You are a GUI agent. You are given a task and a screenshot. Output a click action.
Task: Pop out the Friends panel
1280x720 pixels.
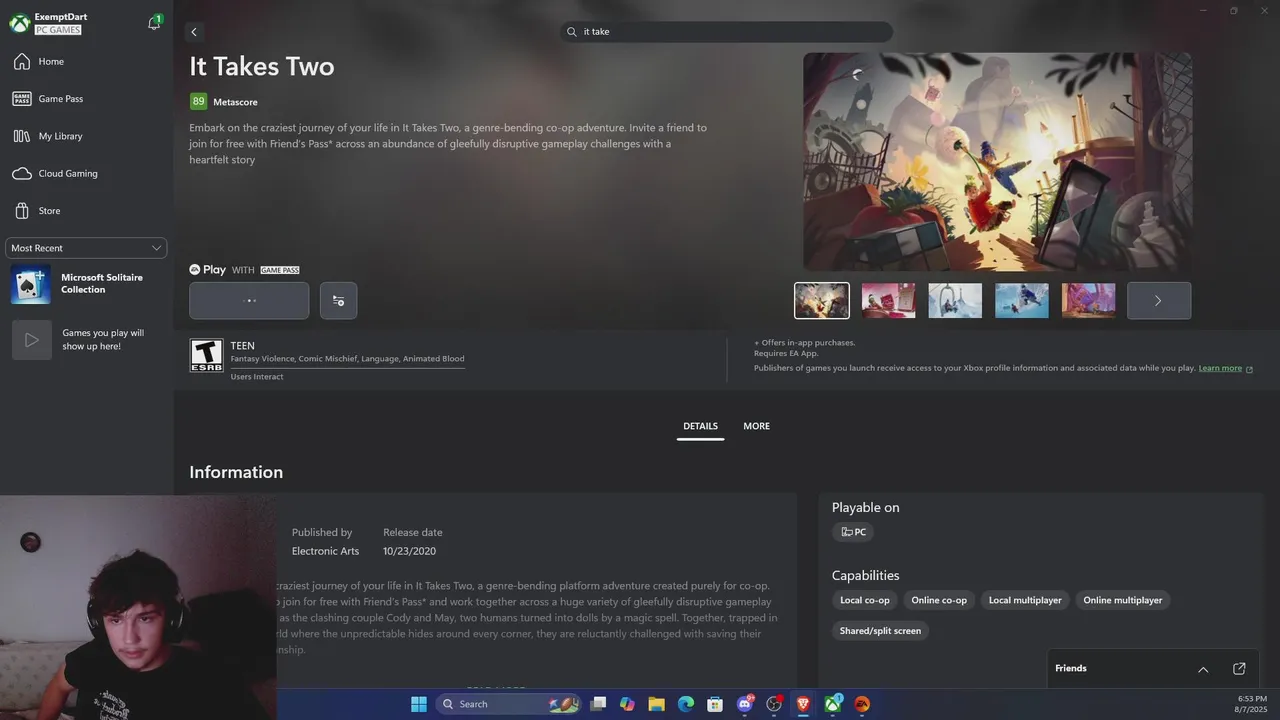click(x=1239, y=669)
